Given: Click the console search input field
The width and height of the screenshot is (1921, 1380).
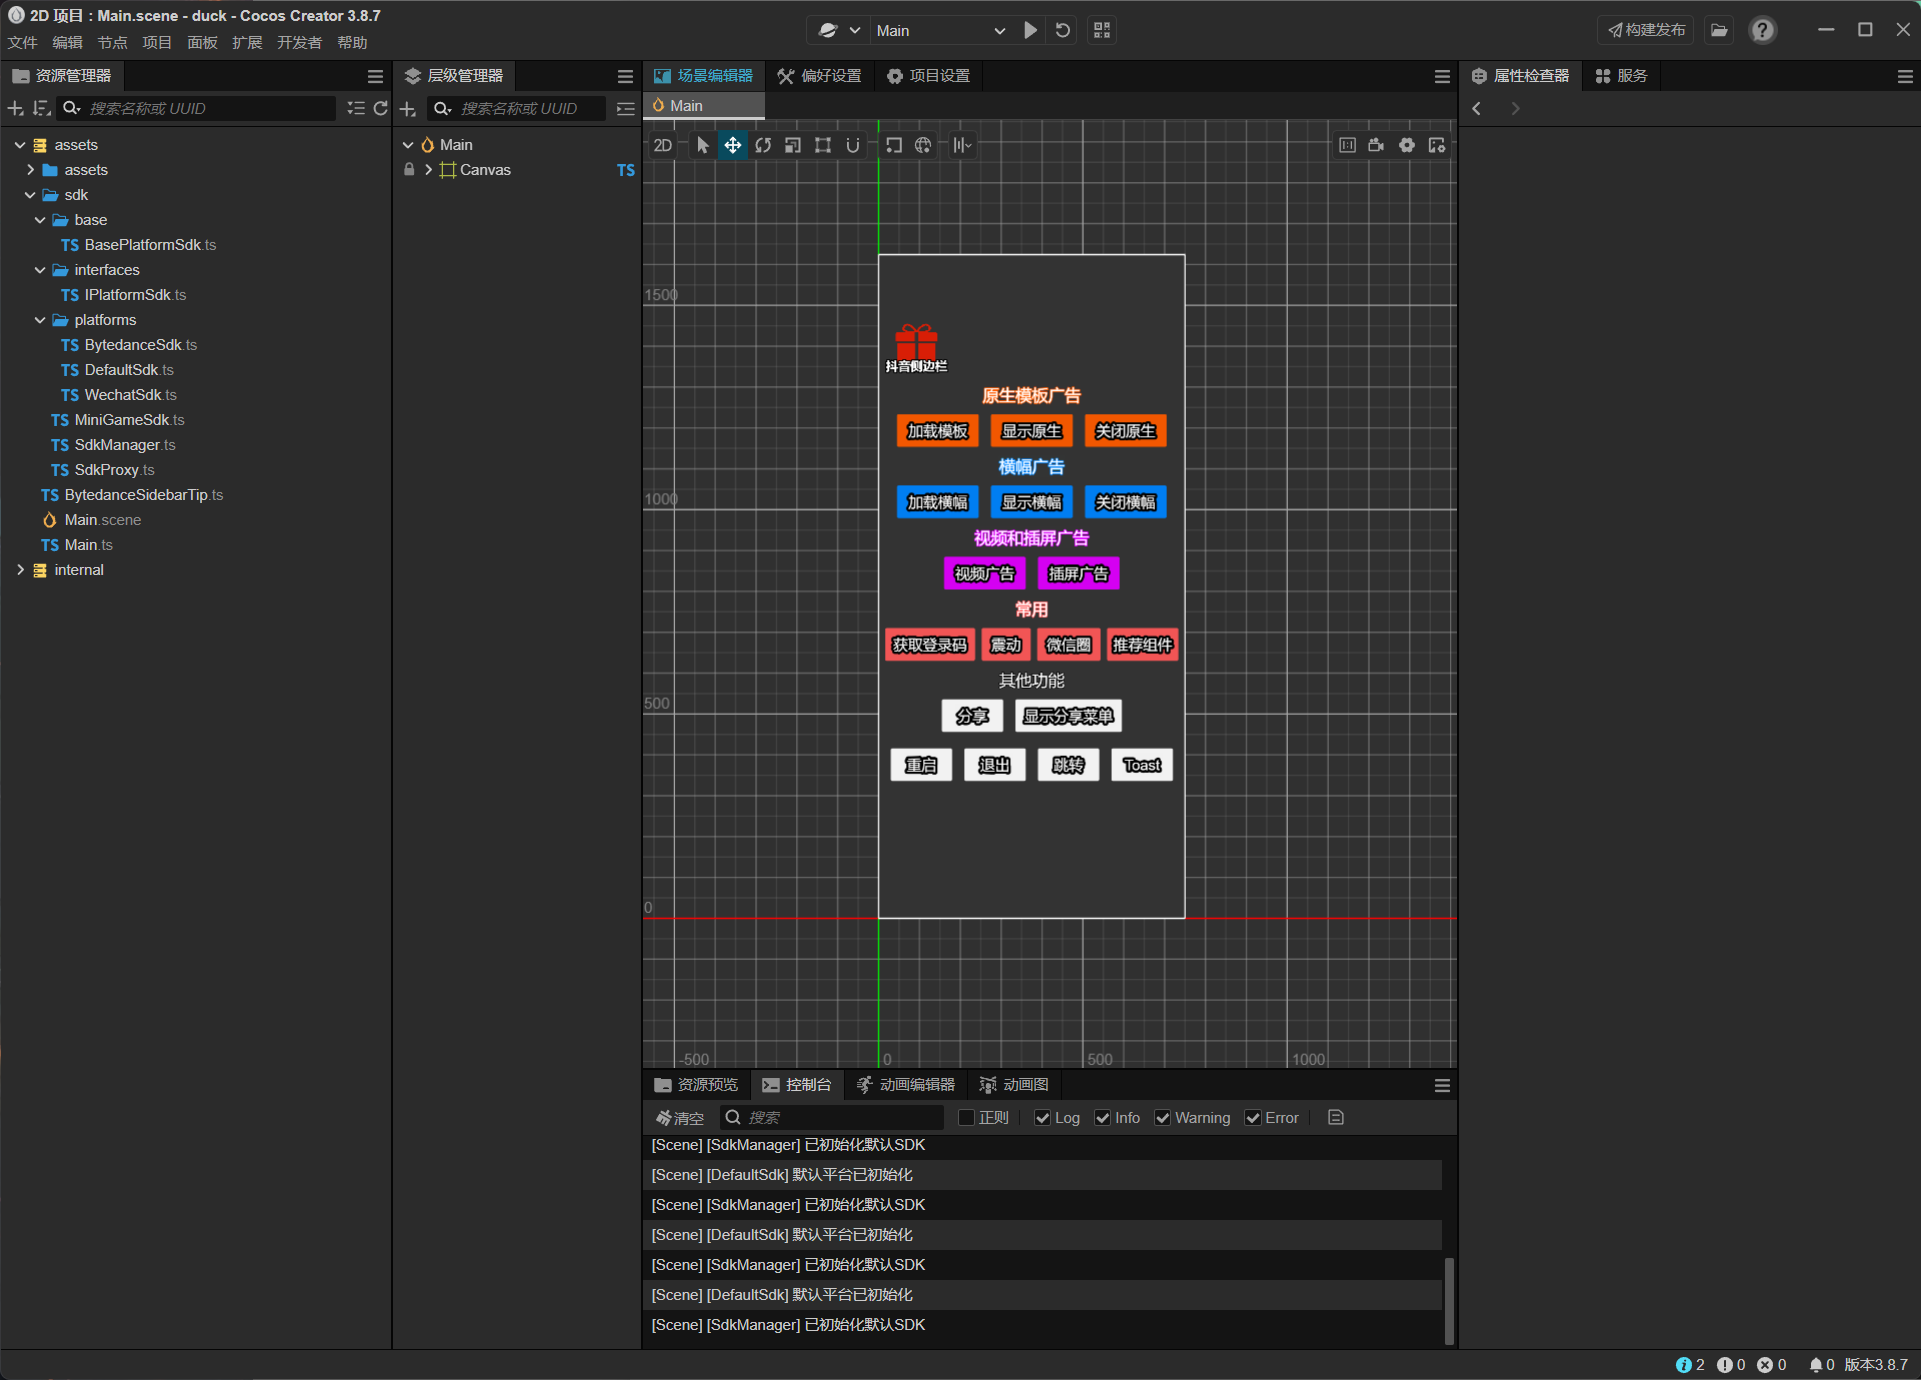Looking at the screenshot, I should 840,1118.
